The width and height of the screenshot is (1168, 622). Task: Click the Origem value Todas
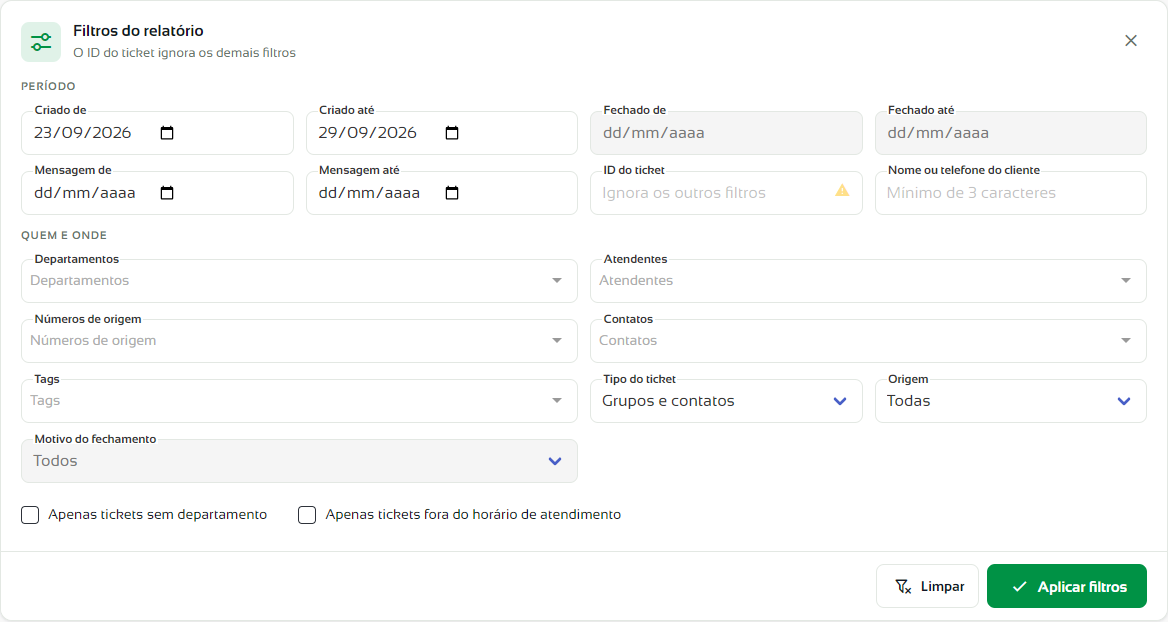[x=908, y=401]
